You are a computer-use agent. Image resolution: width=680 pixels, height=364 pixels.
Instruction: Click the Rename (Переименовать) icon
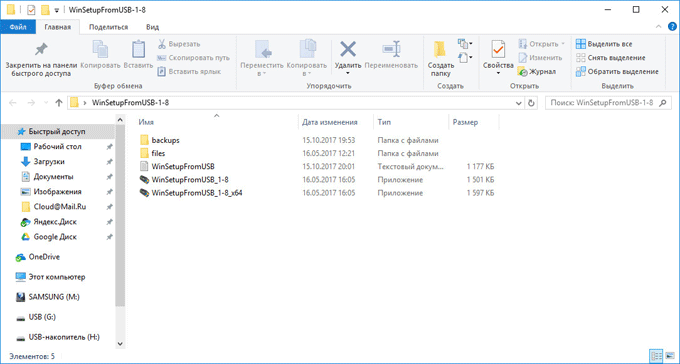click(391, 49)
